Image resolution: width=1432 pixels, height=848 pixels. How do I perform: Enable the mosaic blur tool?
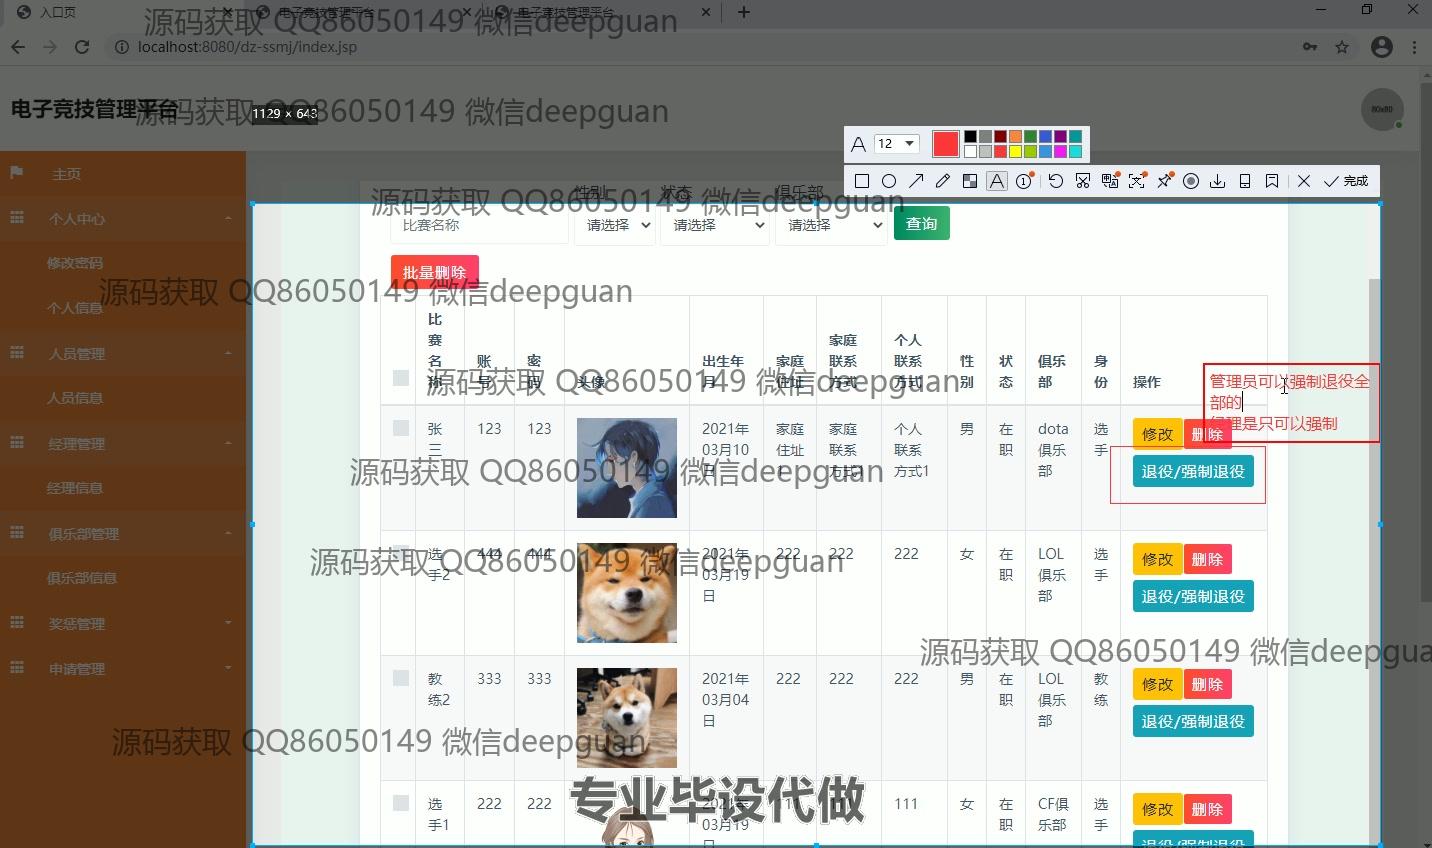pos(969,180)
